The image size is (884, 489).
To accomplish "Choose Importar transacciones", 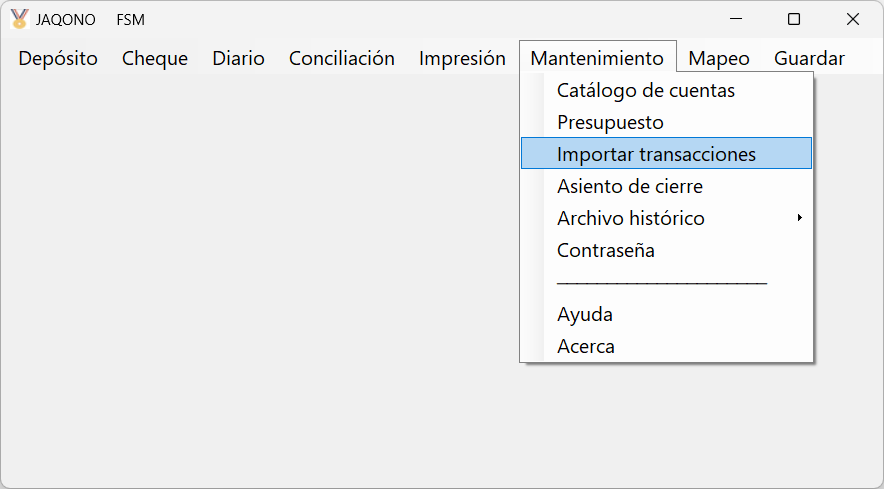I will tap(656, 154).
